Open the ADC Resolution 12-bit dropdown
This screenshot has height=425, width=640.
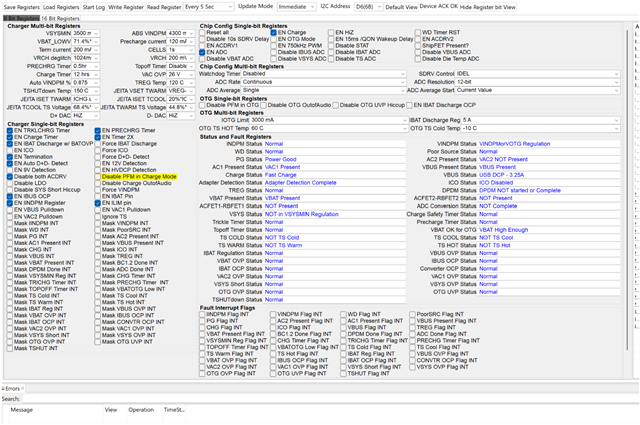(x=538, y=82)
